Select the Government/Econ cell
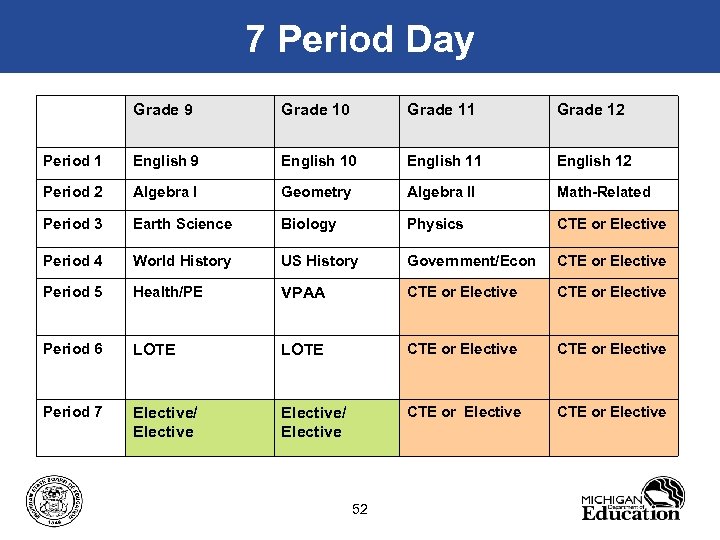Image resolution: width=720 pixels, height=540 pixels. (471, 261)
